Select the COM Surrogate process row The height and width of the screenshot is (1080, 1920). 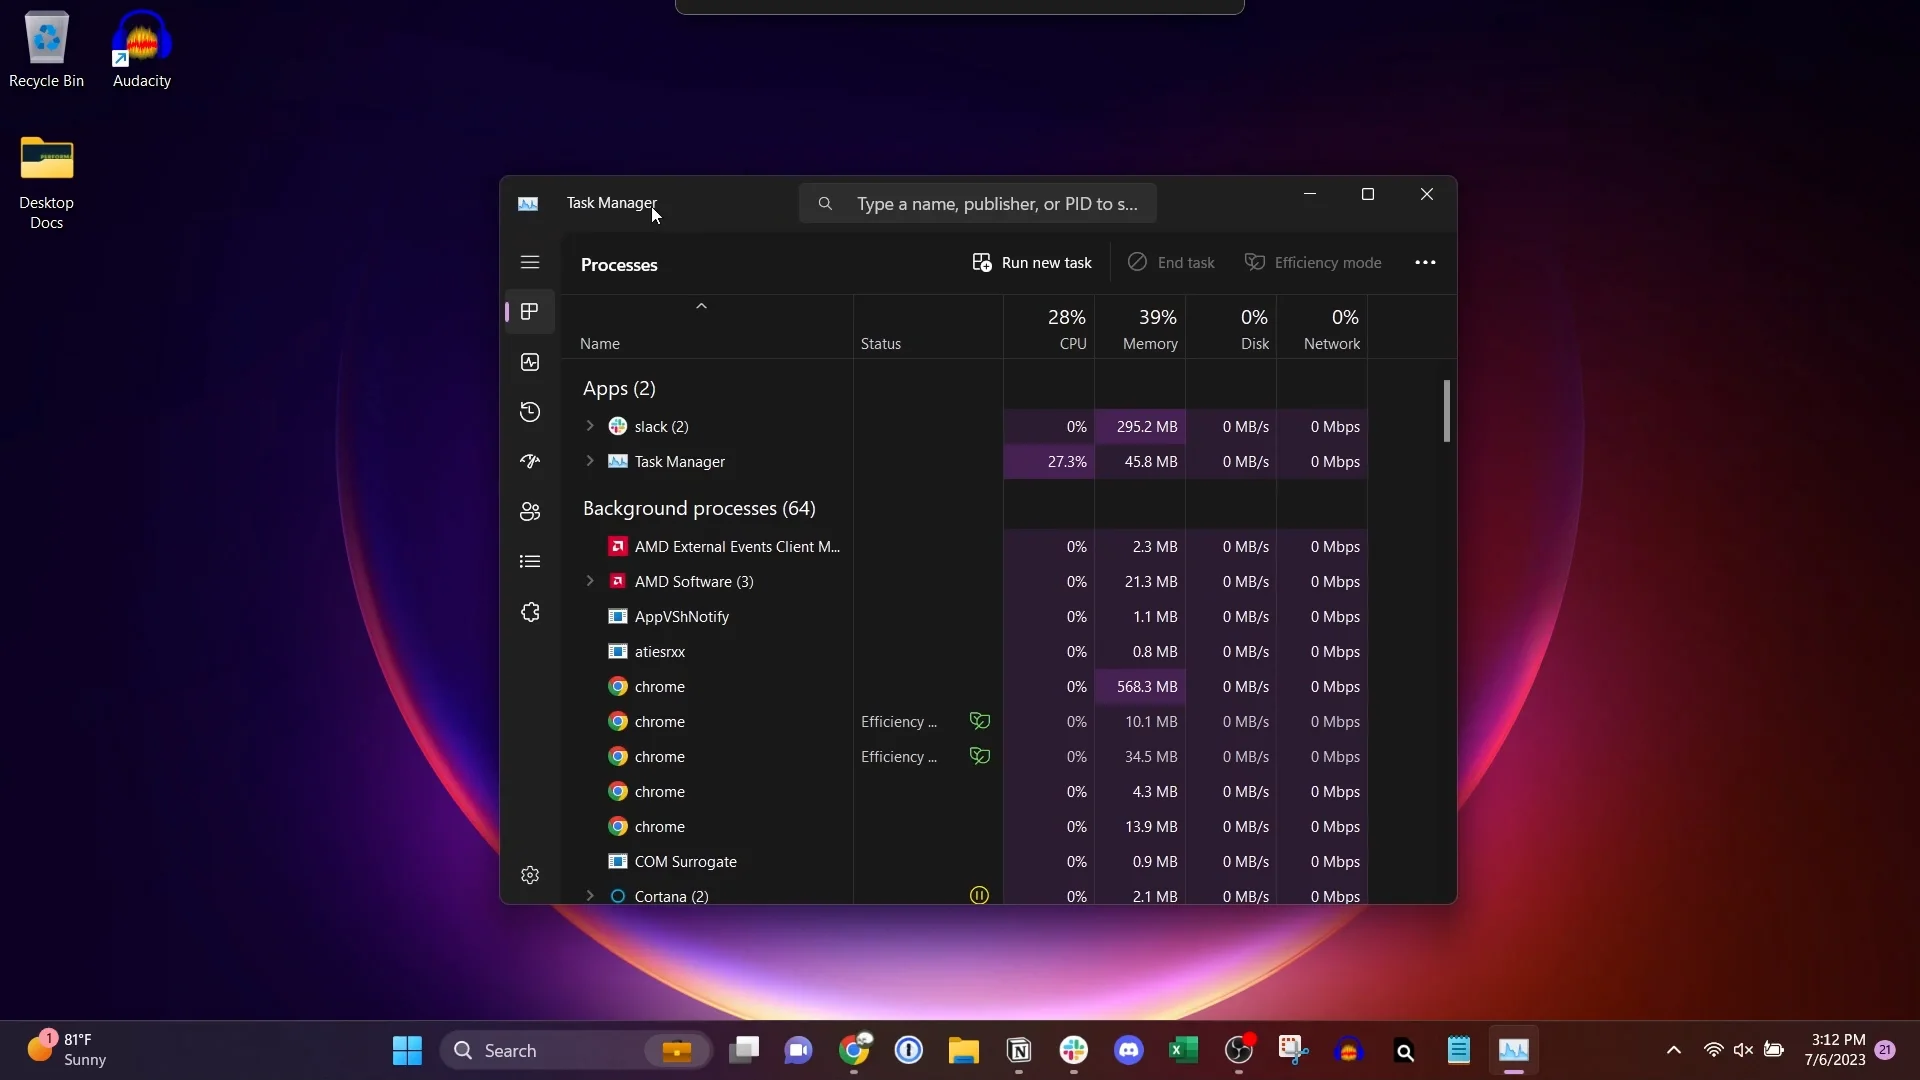685,861
